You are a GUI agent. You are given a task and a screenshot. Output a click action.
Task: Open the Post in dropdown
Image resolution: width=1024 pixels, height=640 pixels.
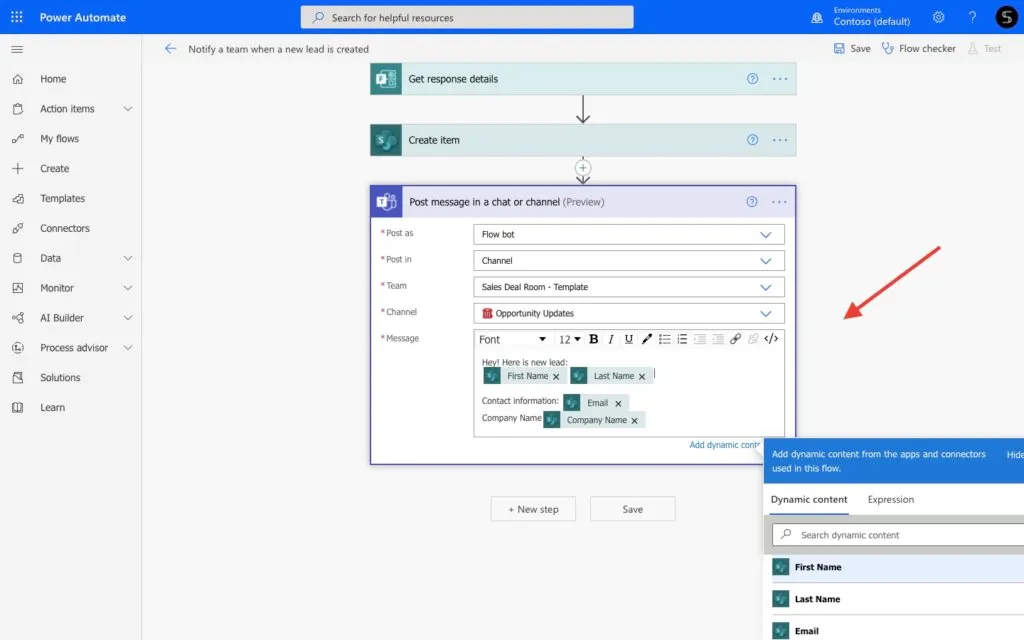point(629,261)
